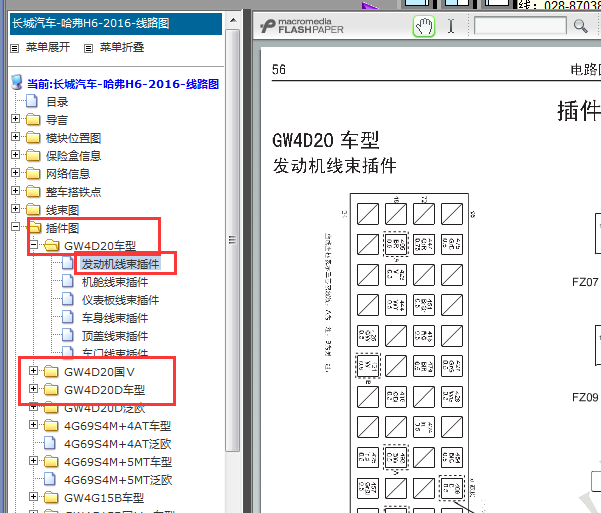Viewport: 601px width, 513px height.
Task: Click 菜单折叠 to collapse all menus
Action: pos(122,47)
